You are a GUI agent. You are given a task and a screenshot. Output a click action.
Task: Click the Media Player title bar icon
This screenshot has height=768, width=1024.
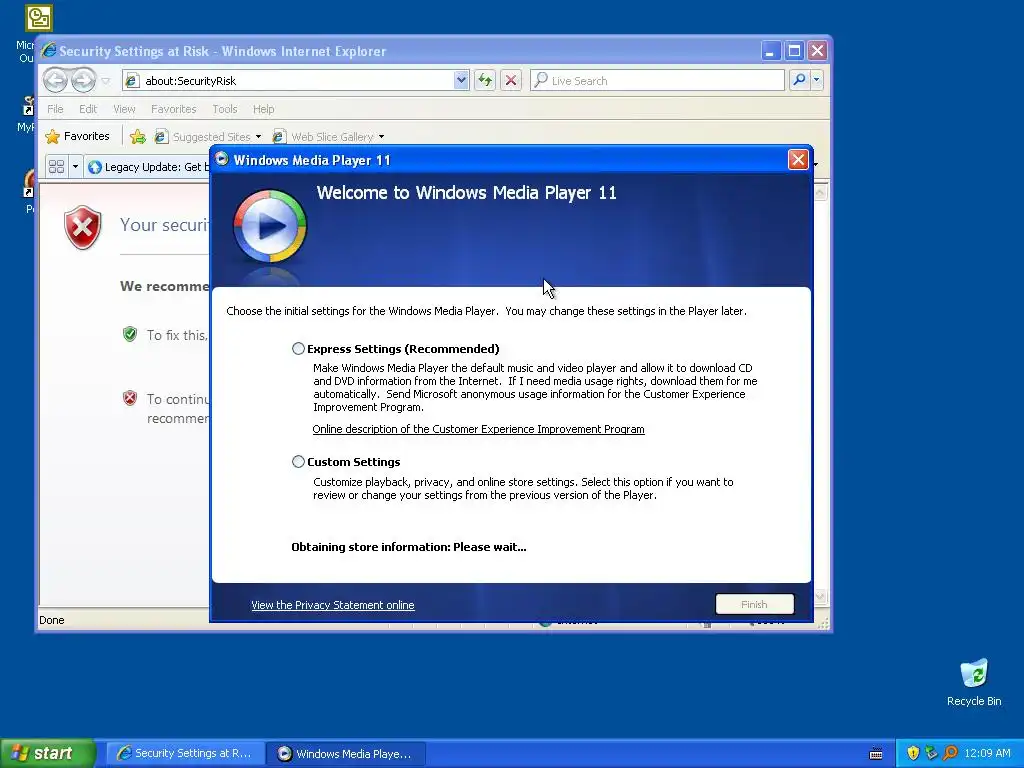point(222,159)
